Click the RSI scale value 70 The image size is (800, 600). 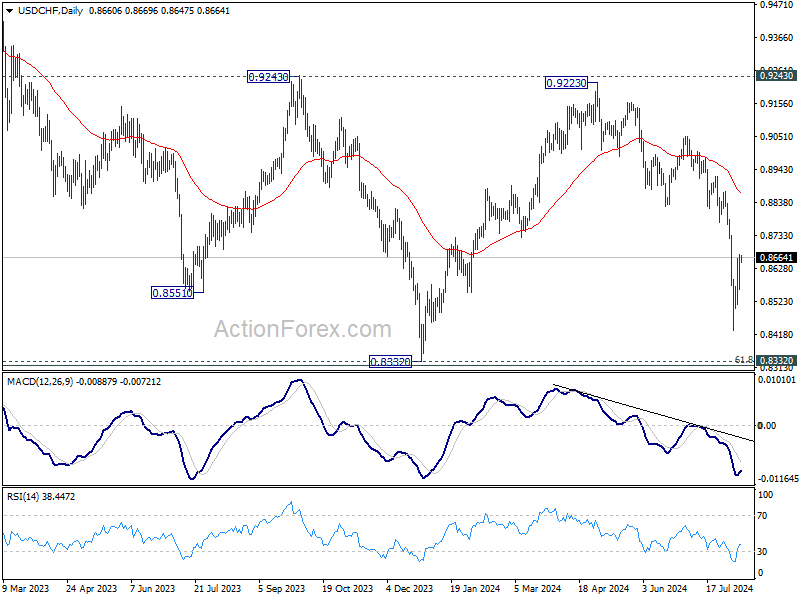pos(762,516)
